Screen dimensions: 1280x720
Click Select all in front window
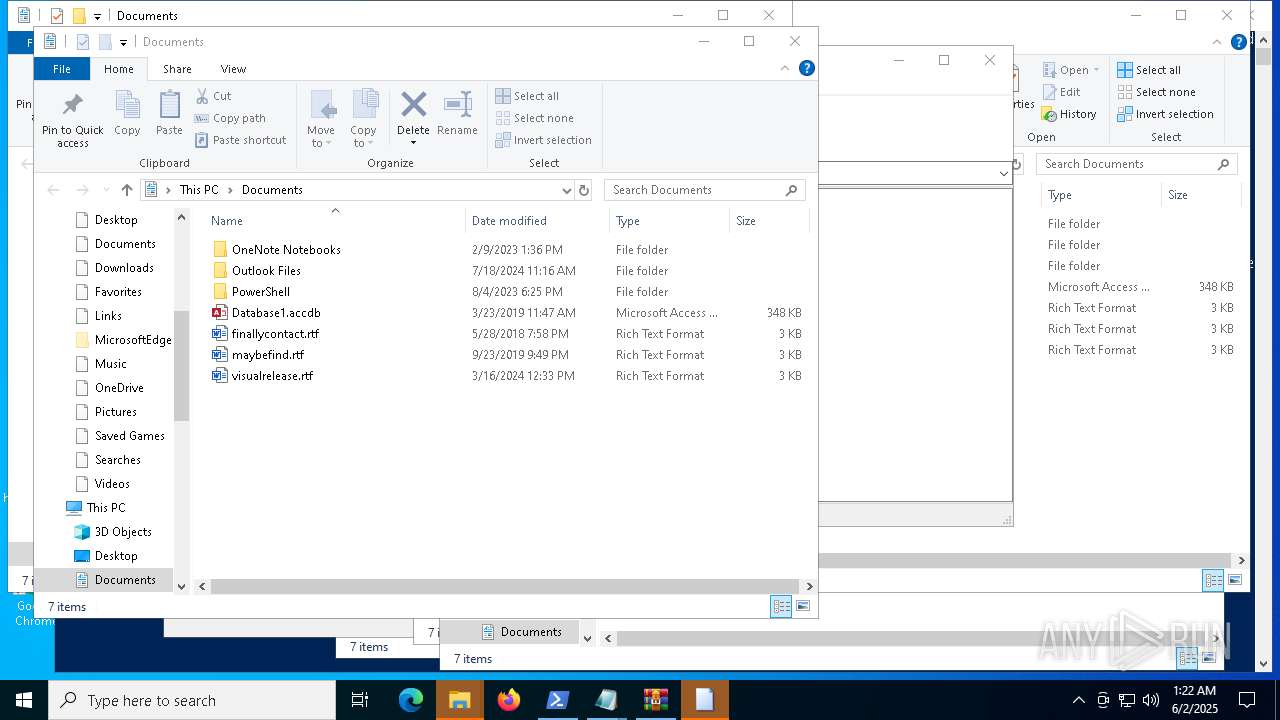tap(527, 96)
